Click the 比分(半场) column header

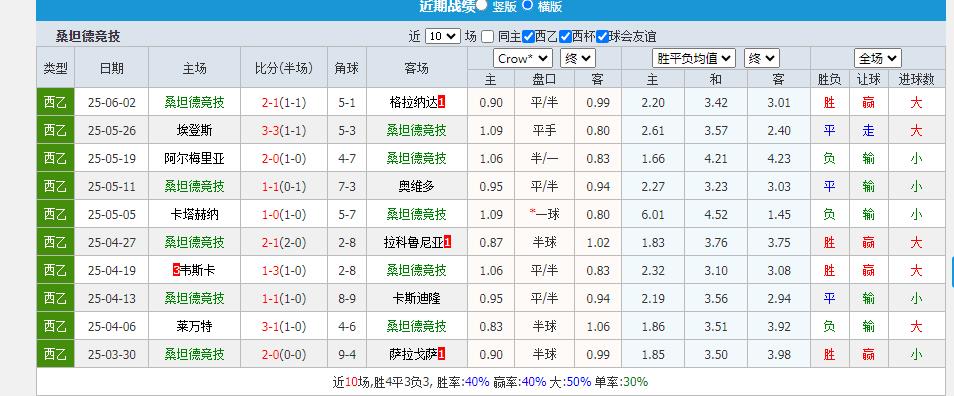coord(284,68)
